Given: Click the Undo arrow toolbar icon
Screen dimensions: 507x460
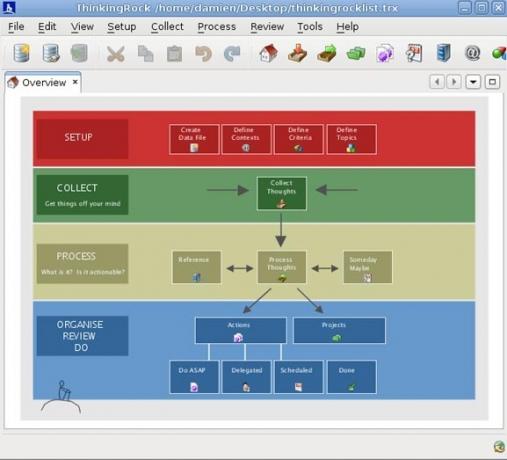Looking at the screenshot, I should (203, 54).
